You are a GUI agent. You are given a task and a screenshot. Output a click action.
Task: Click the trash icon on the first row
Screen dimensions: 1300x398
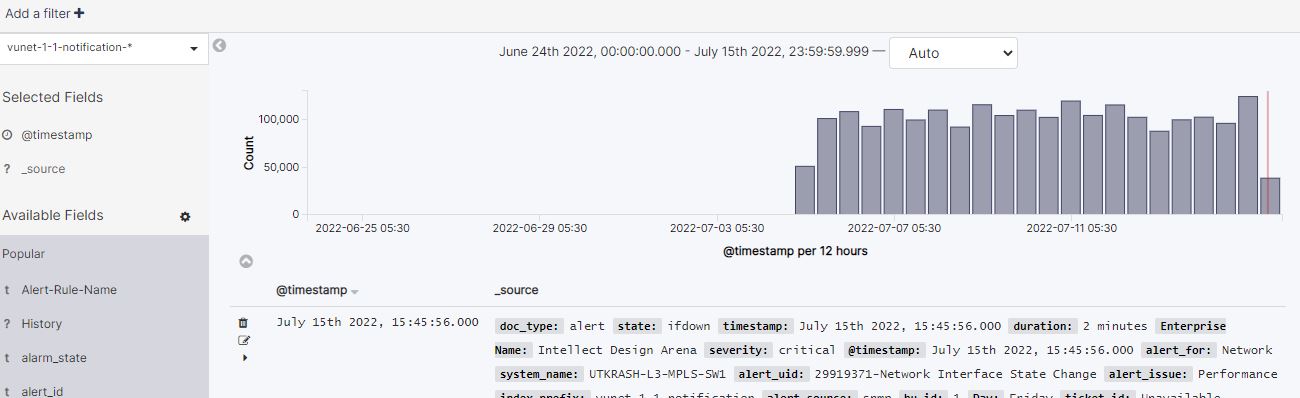(x=243, y=323)
